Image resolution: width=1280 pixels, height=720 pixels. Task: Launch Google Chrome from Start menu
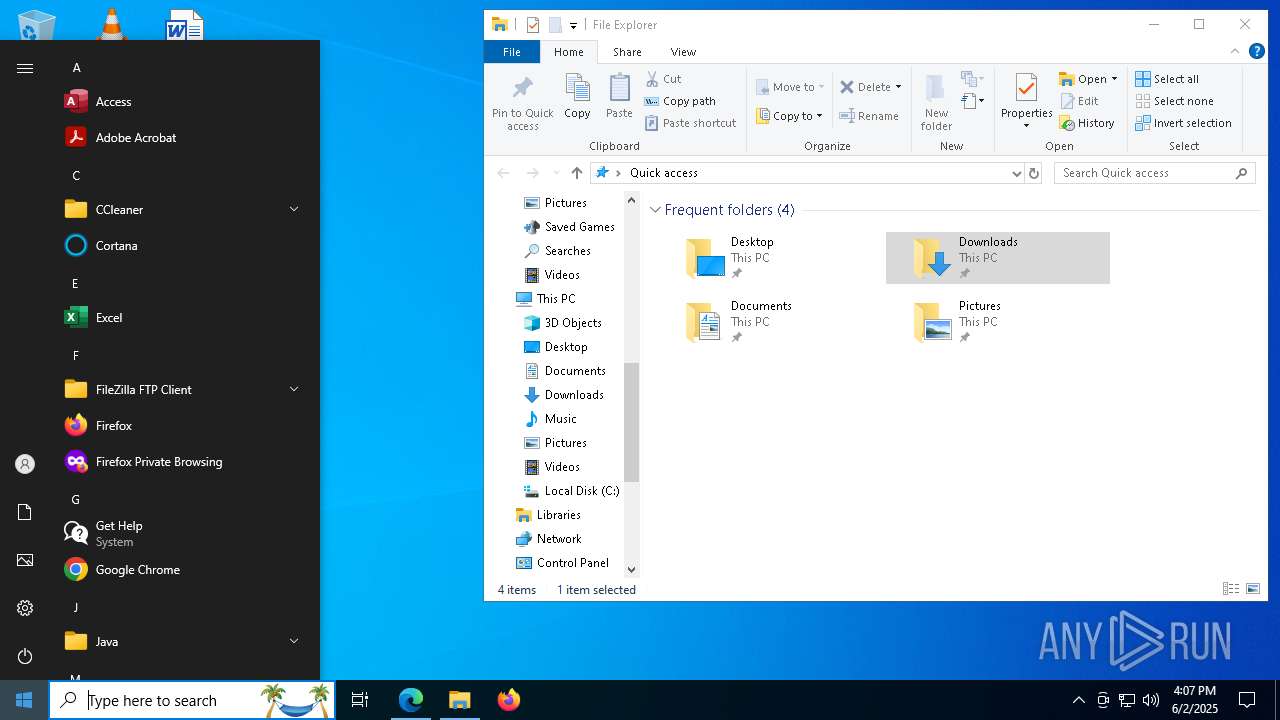[185, 570]
